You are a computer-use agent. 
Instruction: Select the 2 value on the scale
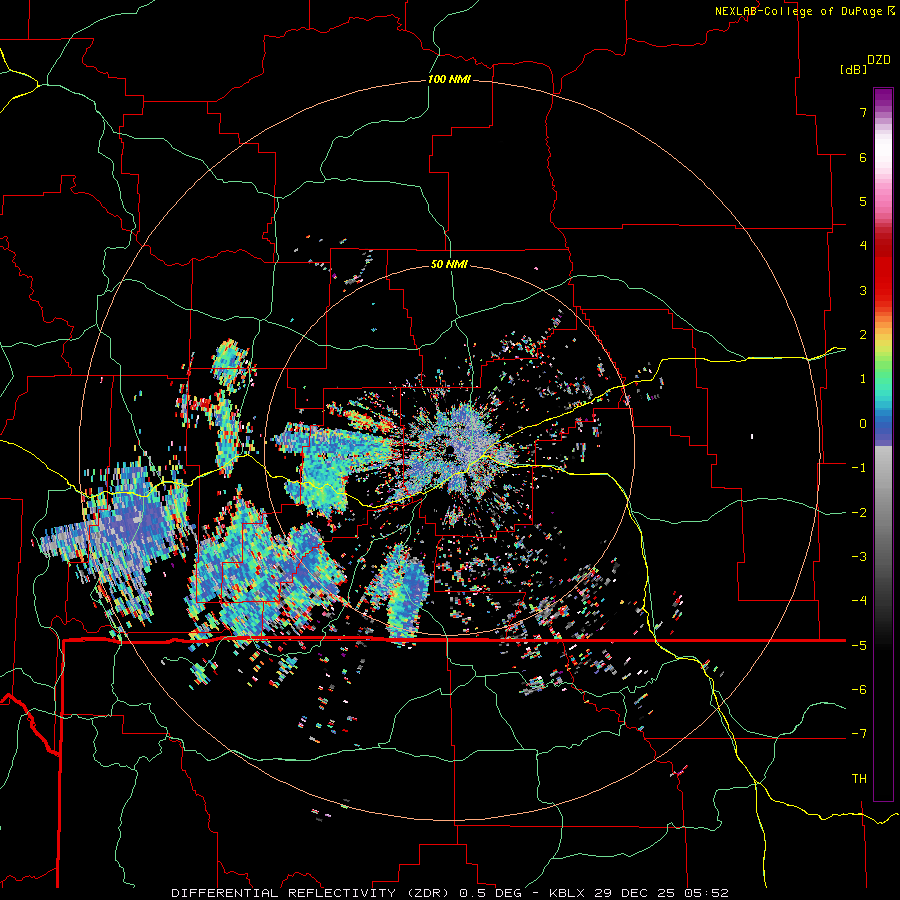(x=863, y=335)
